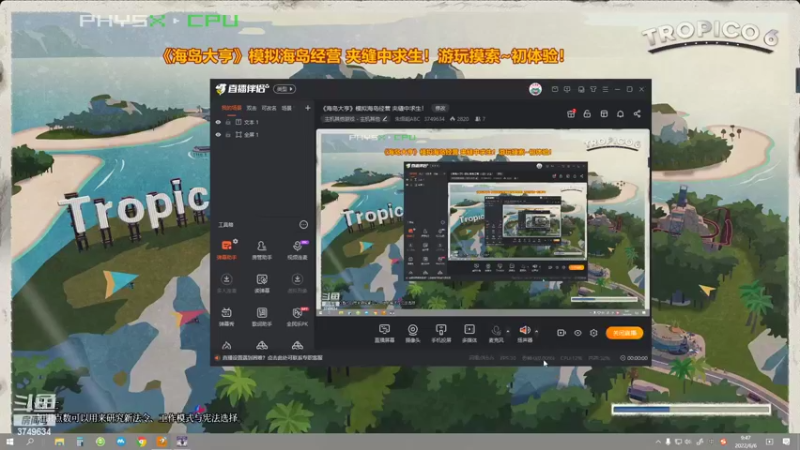Open File Explorer from the taskbar
Screen dimensions: 800x450
point(60,441)
